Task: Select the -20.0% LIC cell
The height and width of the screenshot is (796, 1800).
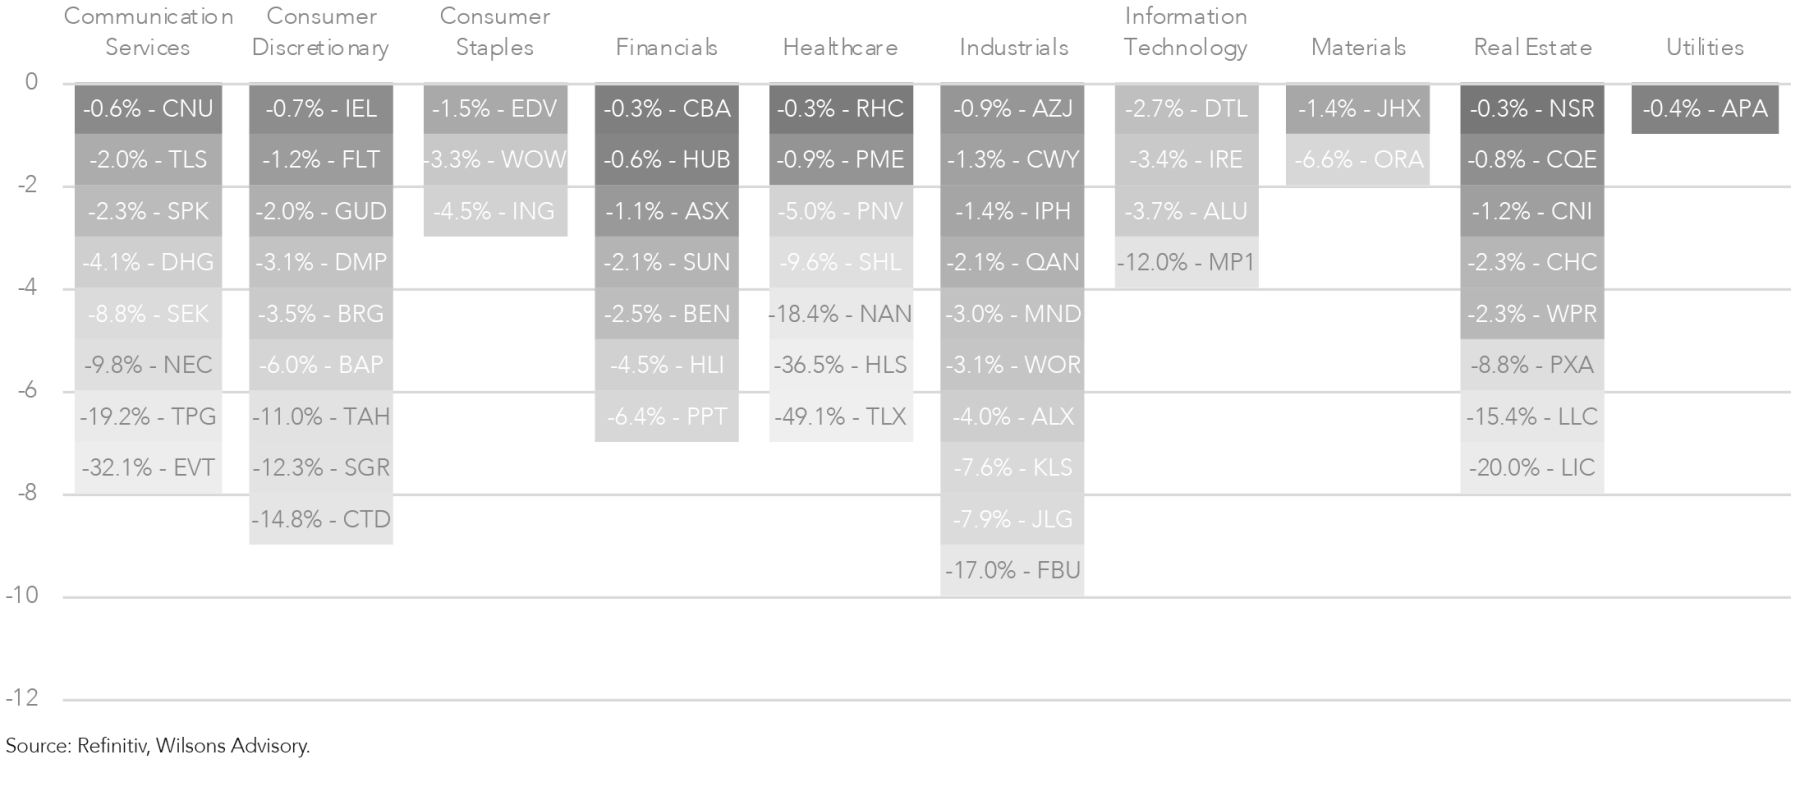Action: (x=1532, y=467)
